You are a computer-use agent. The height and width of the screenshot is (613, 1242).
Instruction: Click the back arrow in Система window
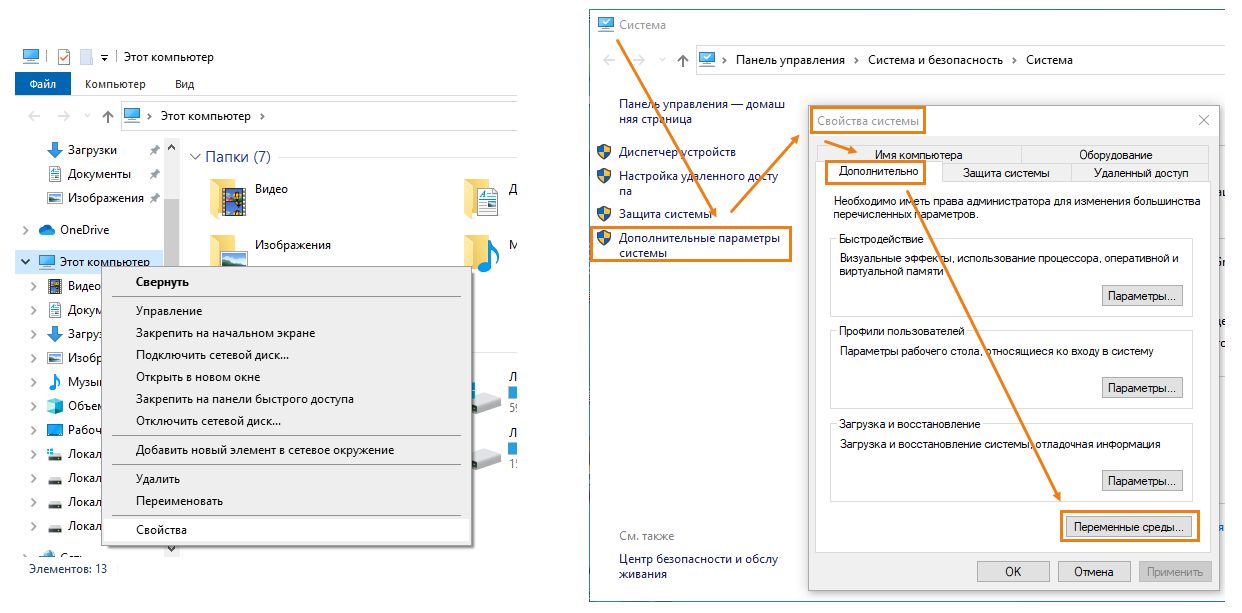[609, 60]
